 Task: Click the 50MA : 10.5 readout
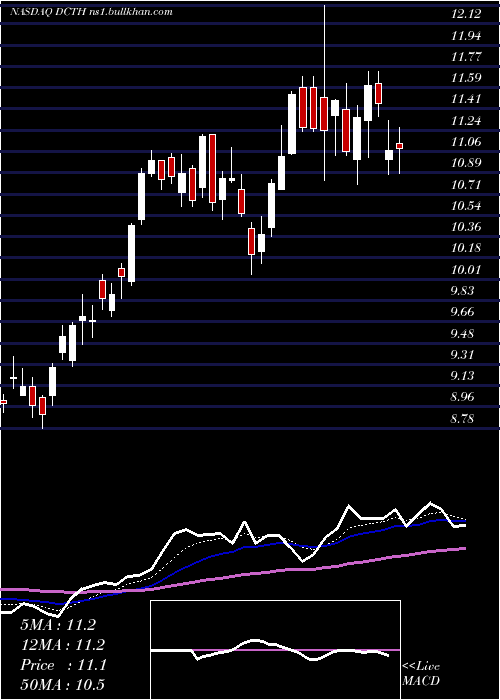pos(62,685)
